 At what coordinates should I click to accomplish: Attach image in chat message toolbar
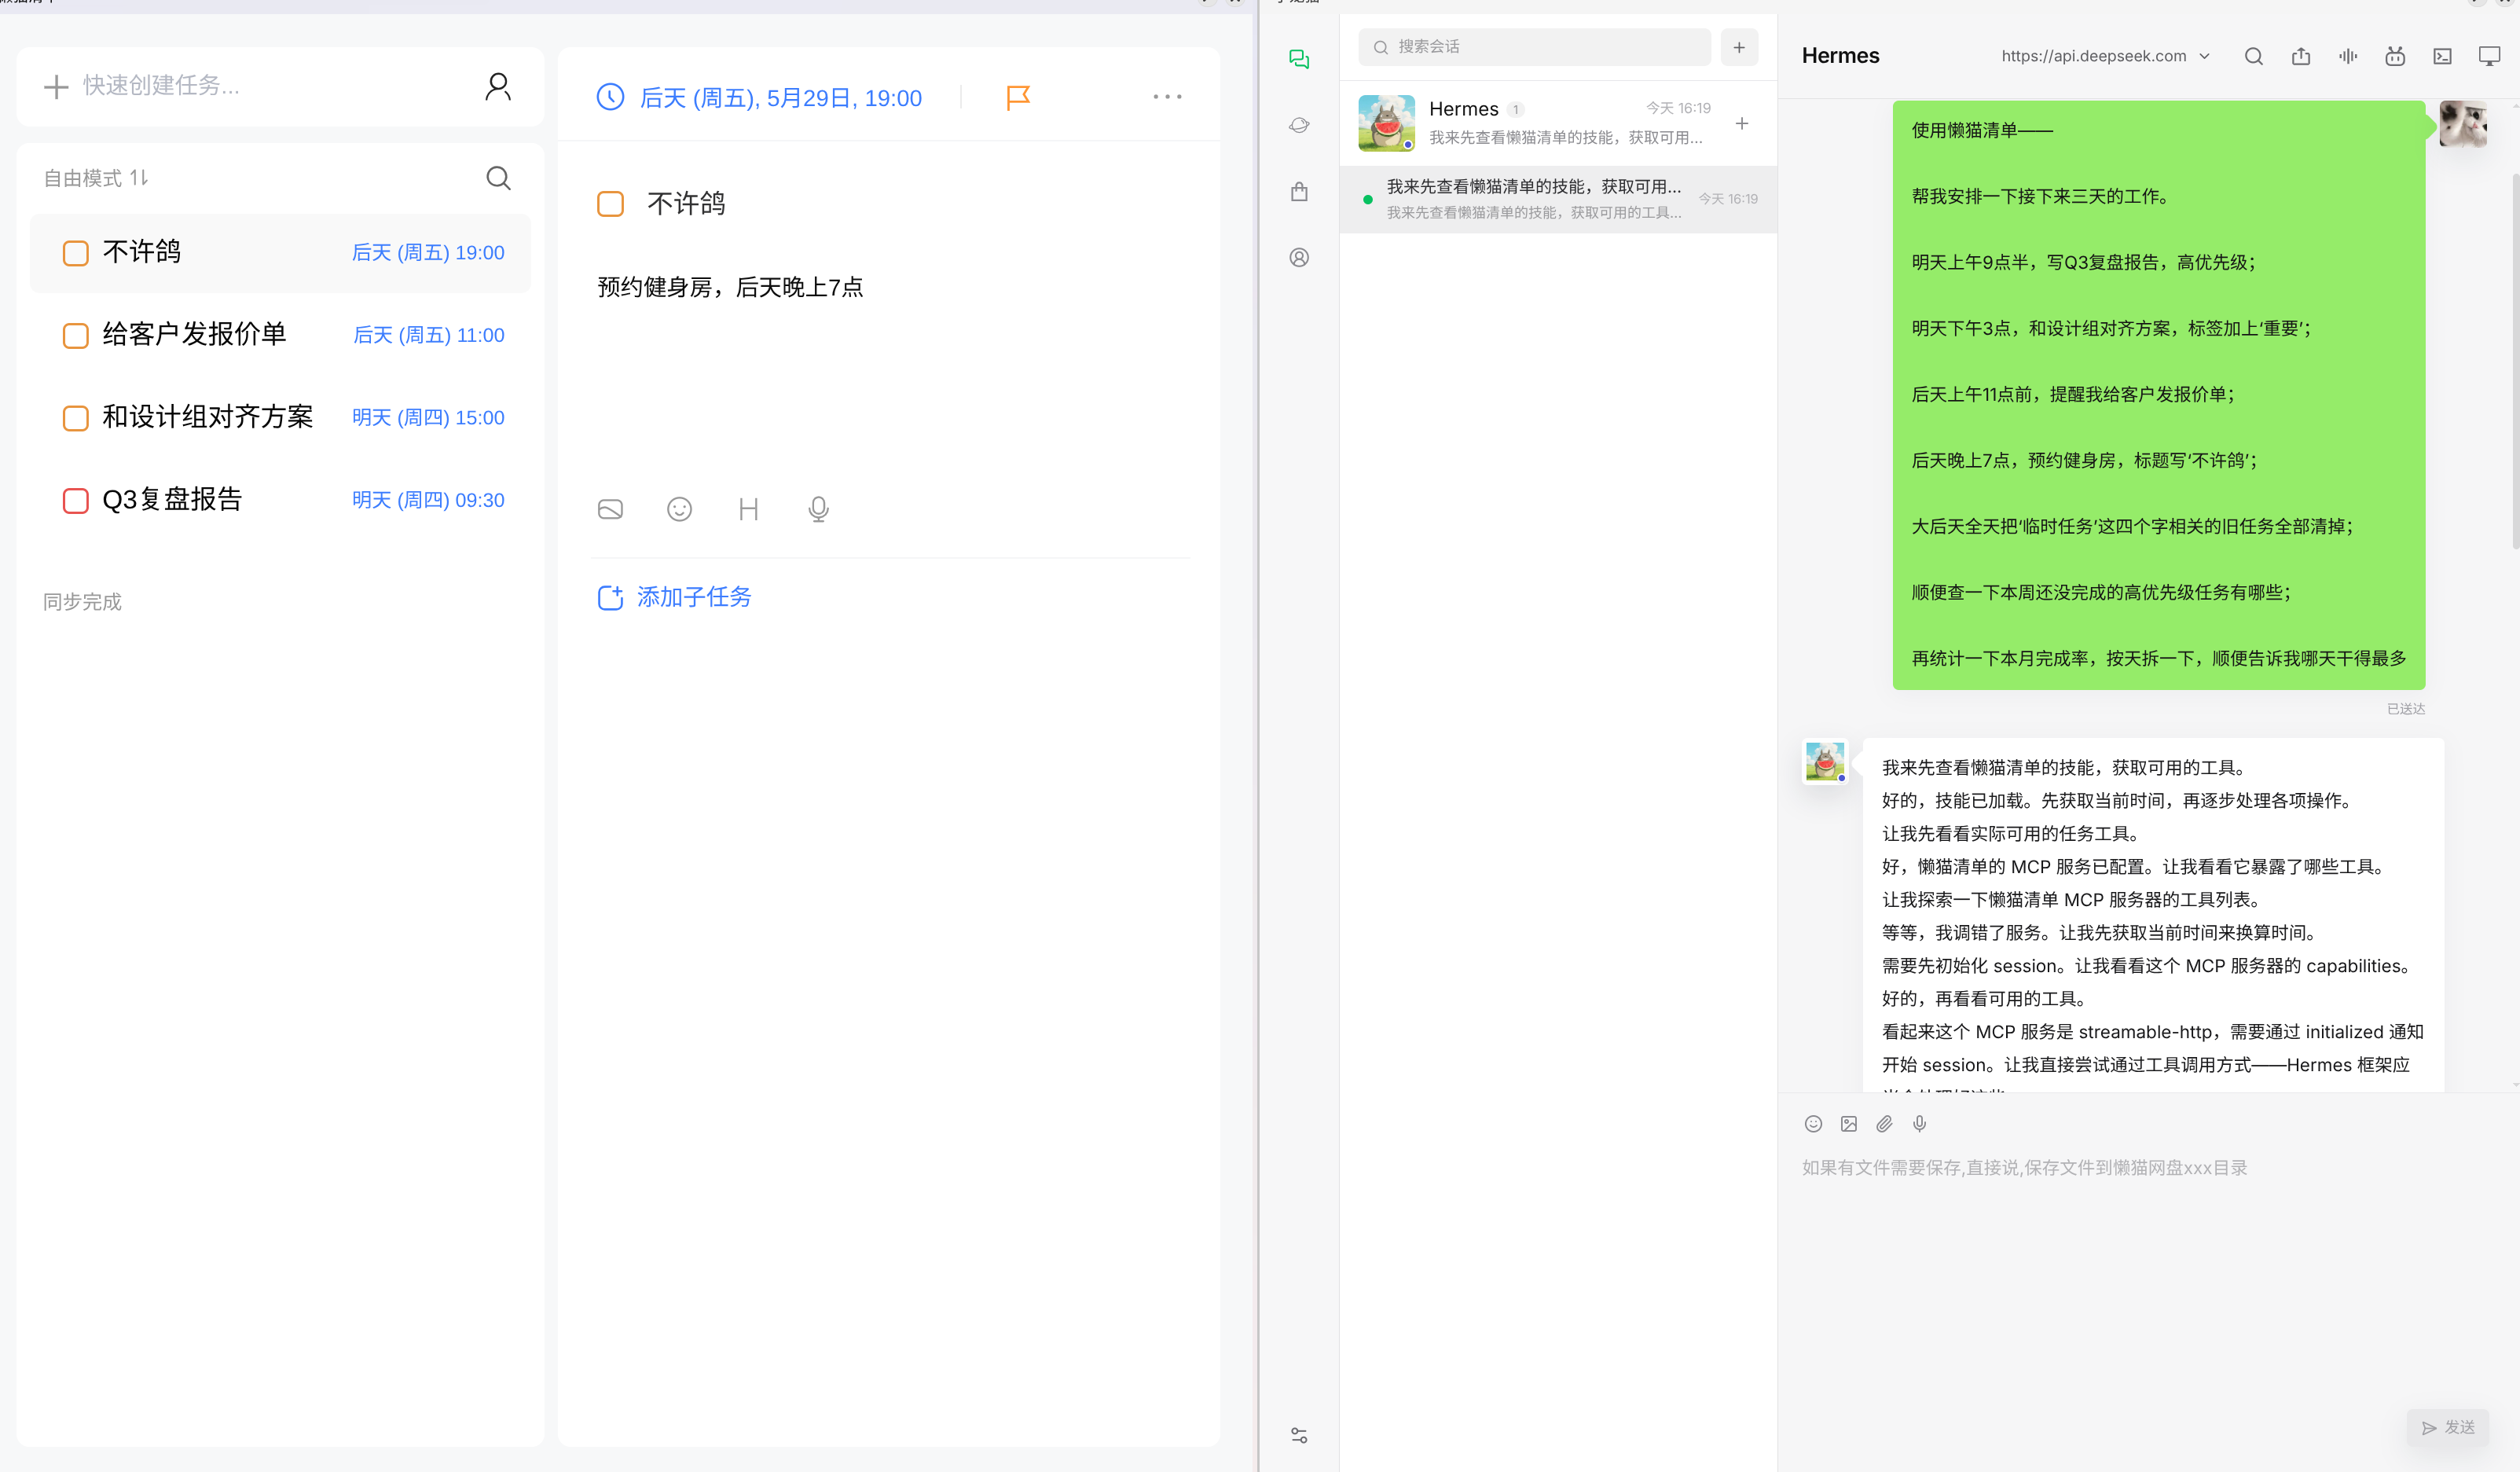coord(1849,1124)
